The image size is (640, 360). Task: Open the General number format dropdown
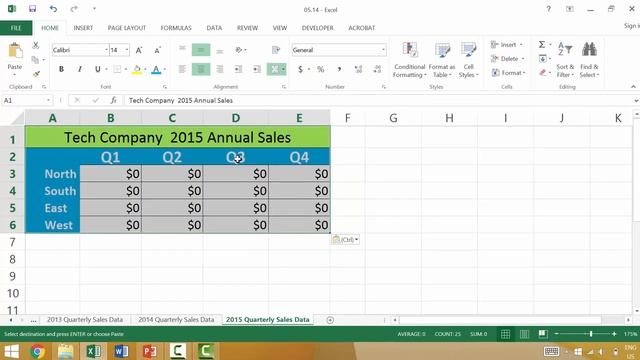coord(383,50)
